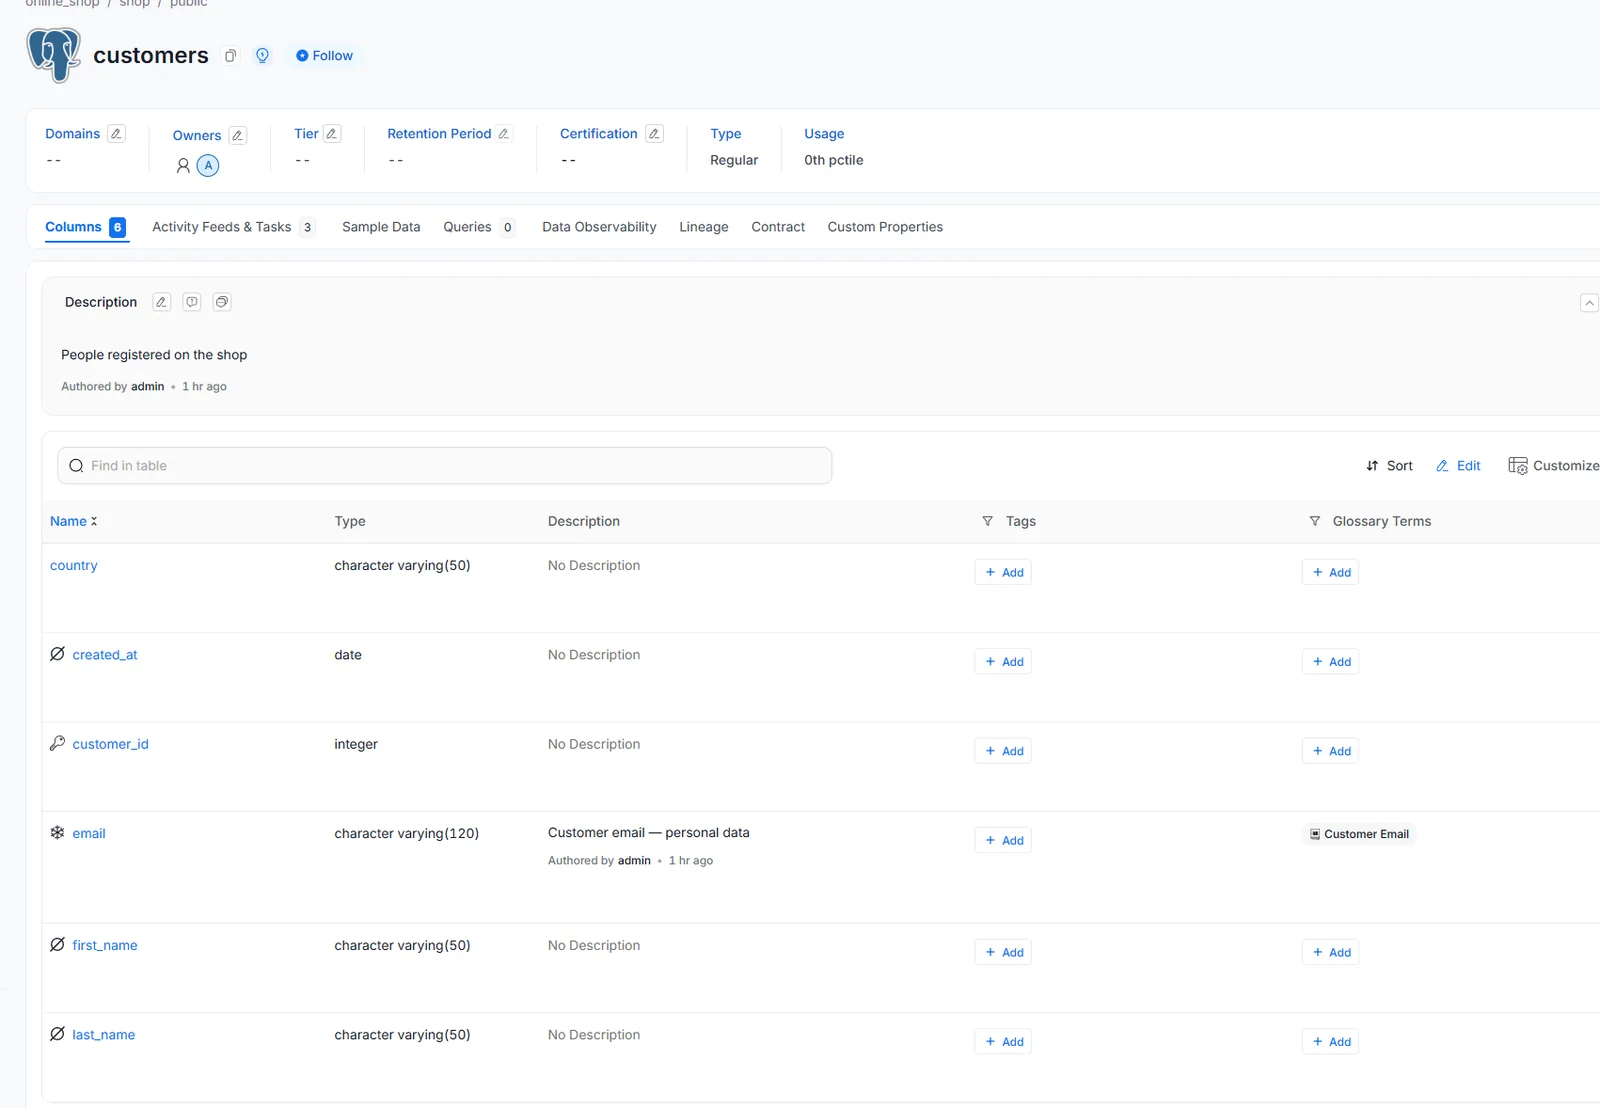1600x1108 pixels.
Task: Edit the Retention Period field
Action: click(x=504, y=134)
